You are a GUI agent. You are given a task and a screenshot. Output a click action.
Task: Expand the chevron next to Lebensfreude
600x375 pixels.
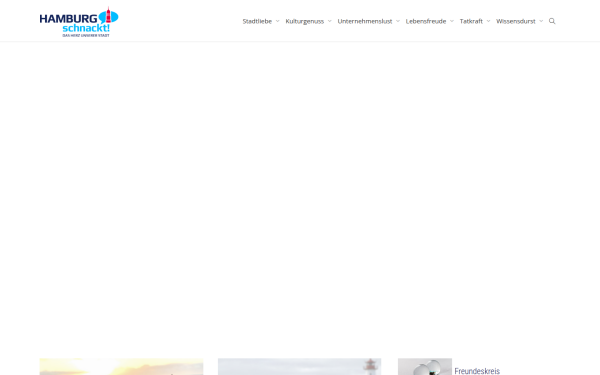(452, 21)
